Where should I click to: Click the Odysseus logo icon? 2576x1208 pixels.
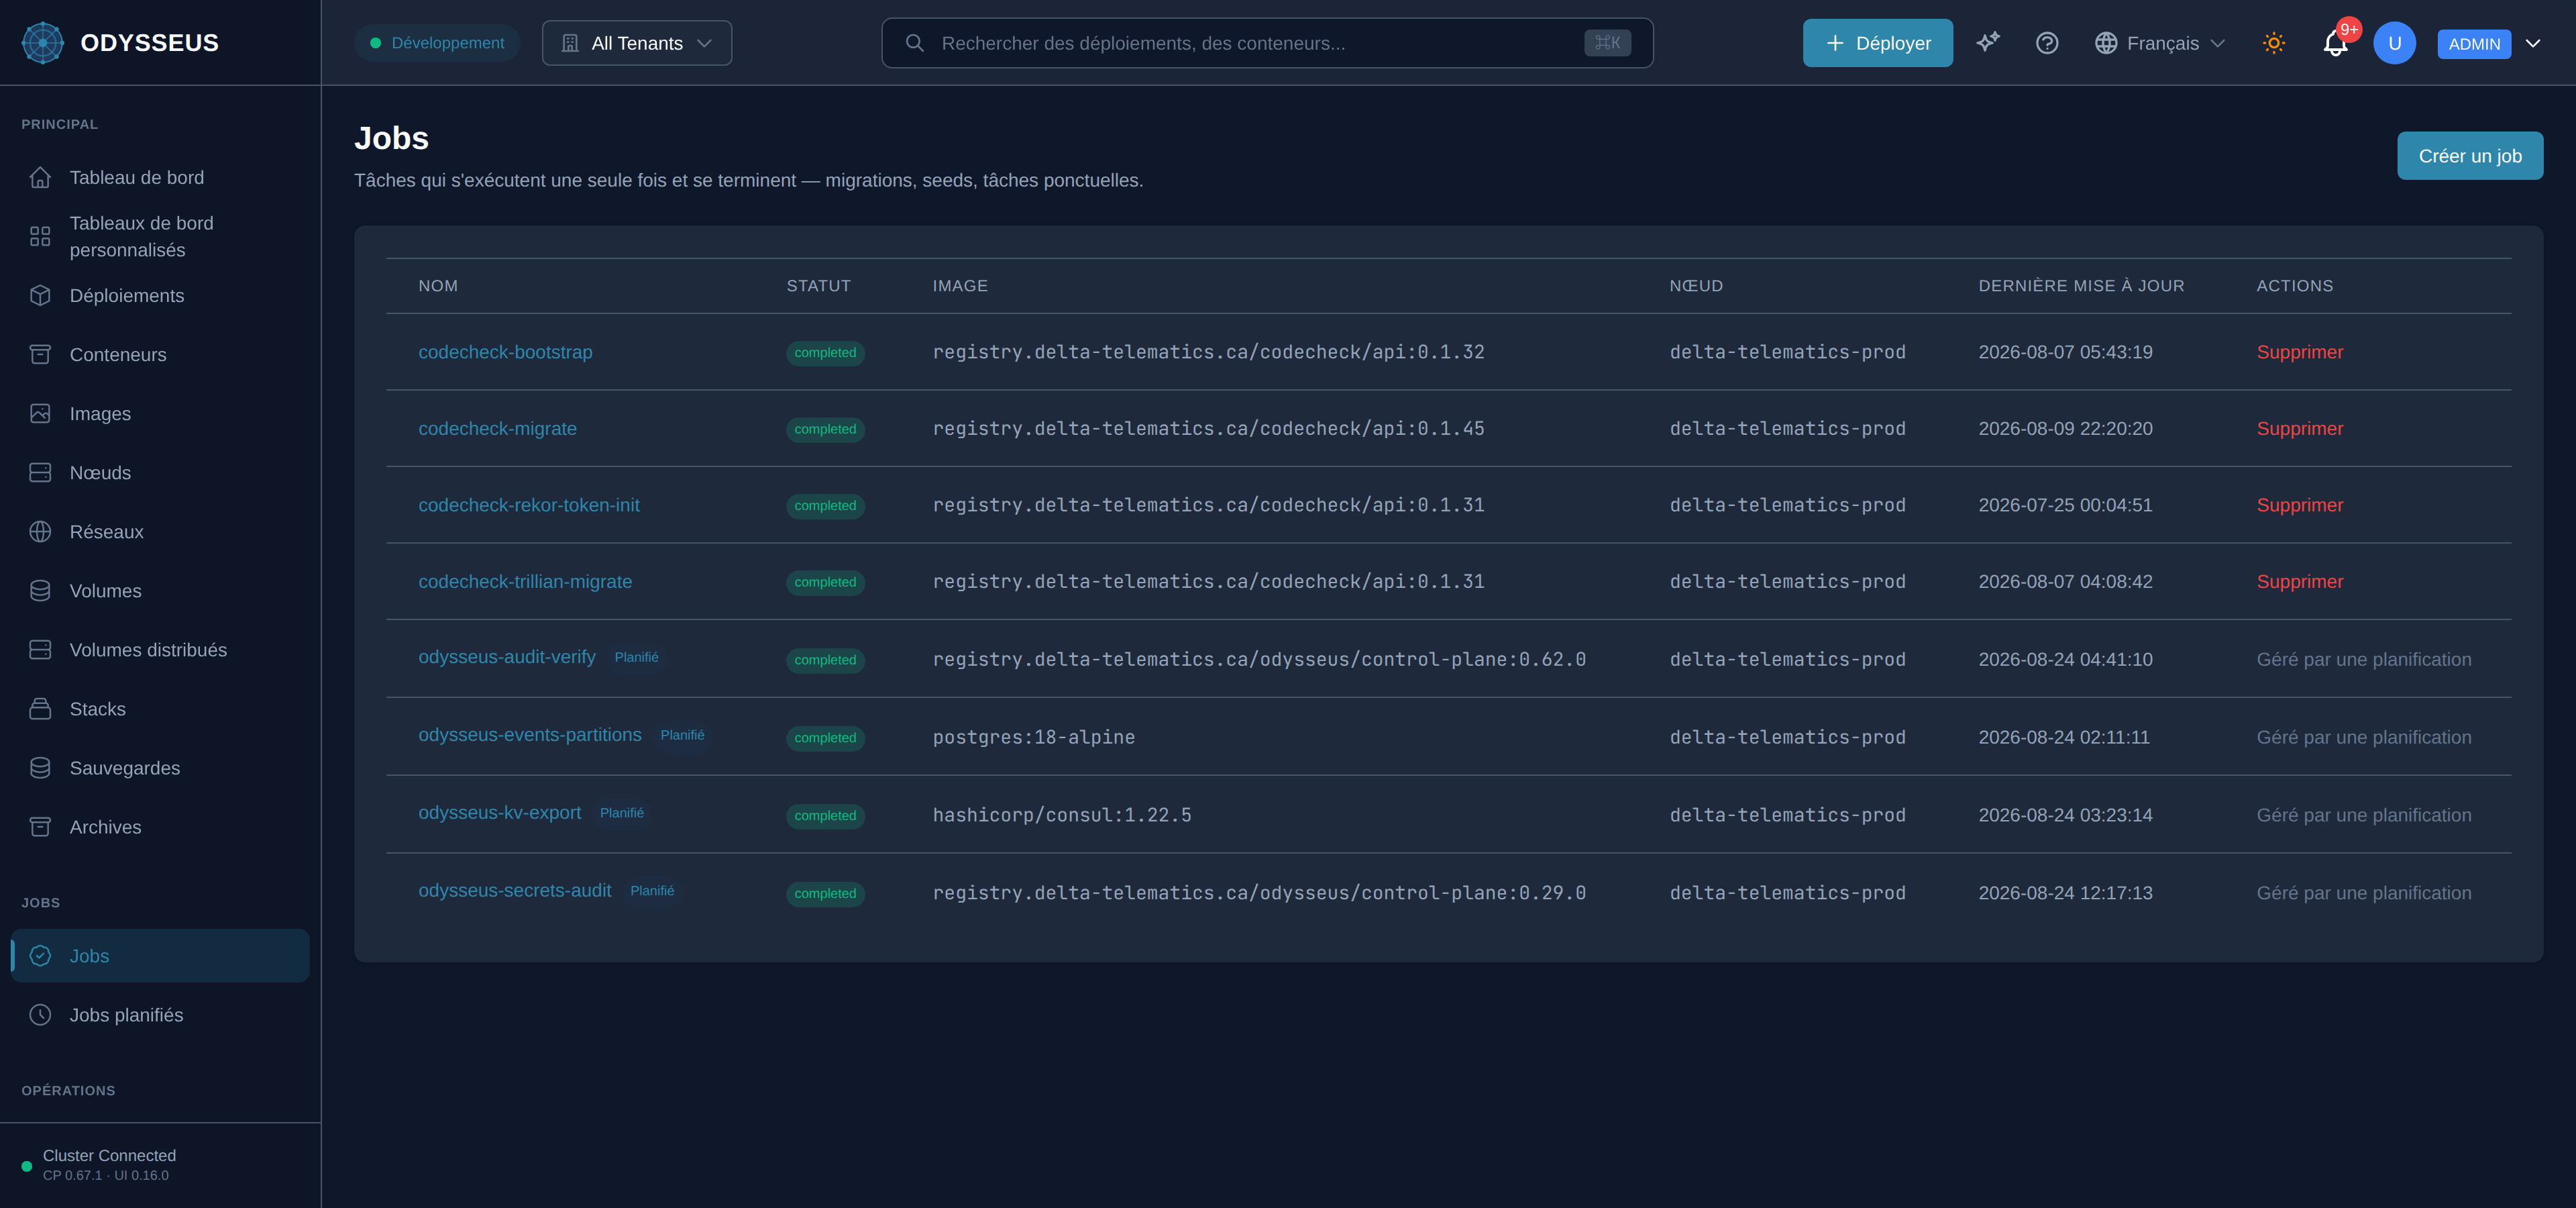(x=43, y=43)
